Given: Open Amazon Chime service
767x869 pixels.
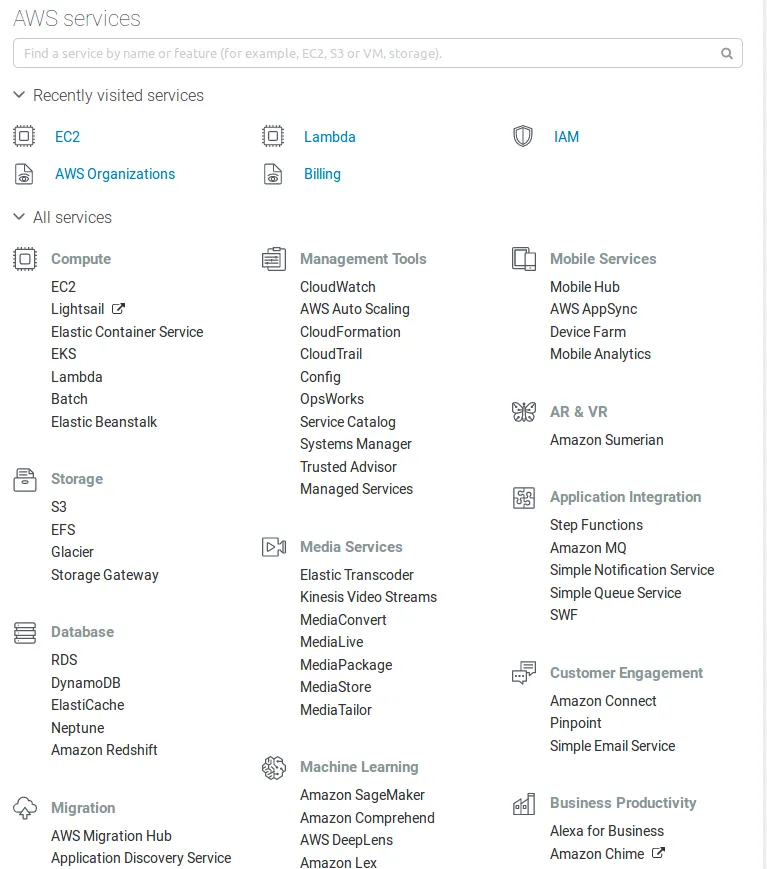Looking at the screenshot, I should [597, 853].
